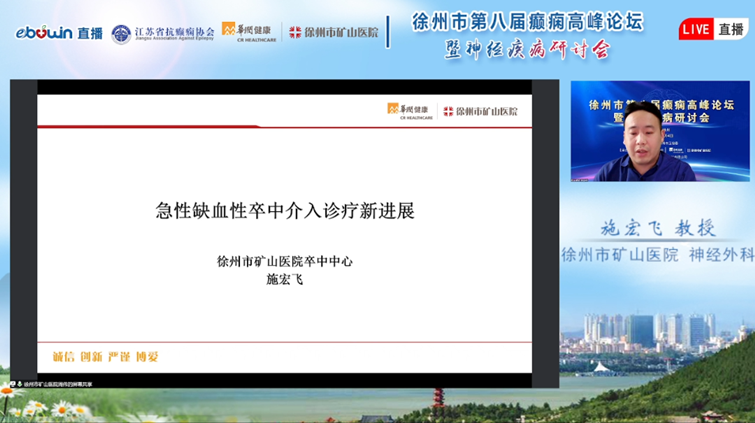Click the 徐州市矿山医院 logo in top header
Screen dimensions: 755x423
tap(334, 32)
